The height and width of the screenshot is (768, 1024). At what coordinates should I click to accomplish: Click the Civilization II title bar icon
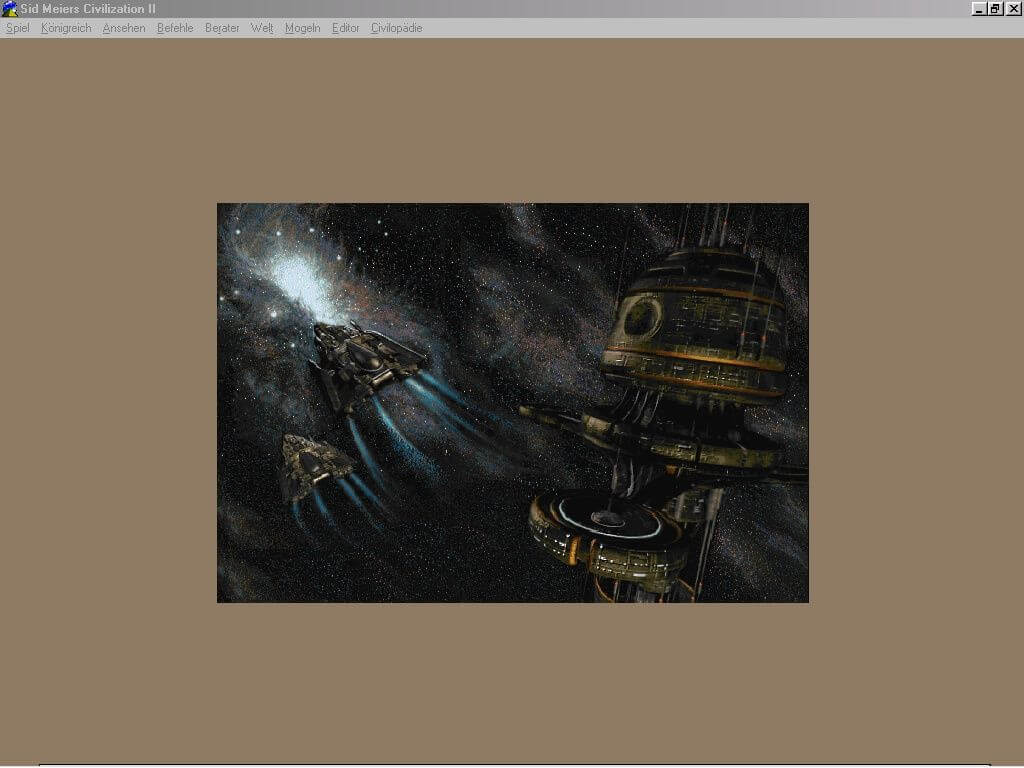click(x=9, y=8)
